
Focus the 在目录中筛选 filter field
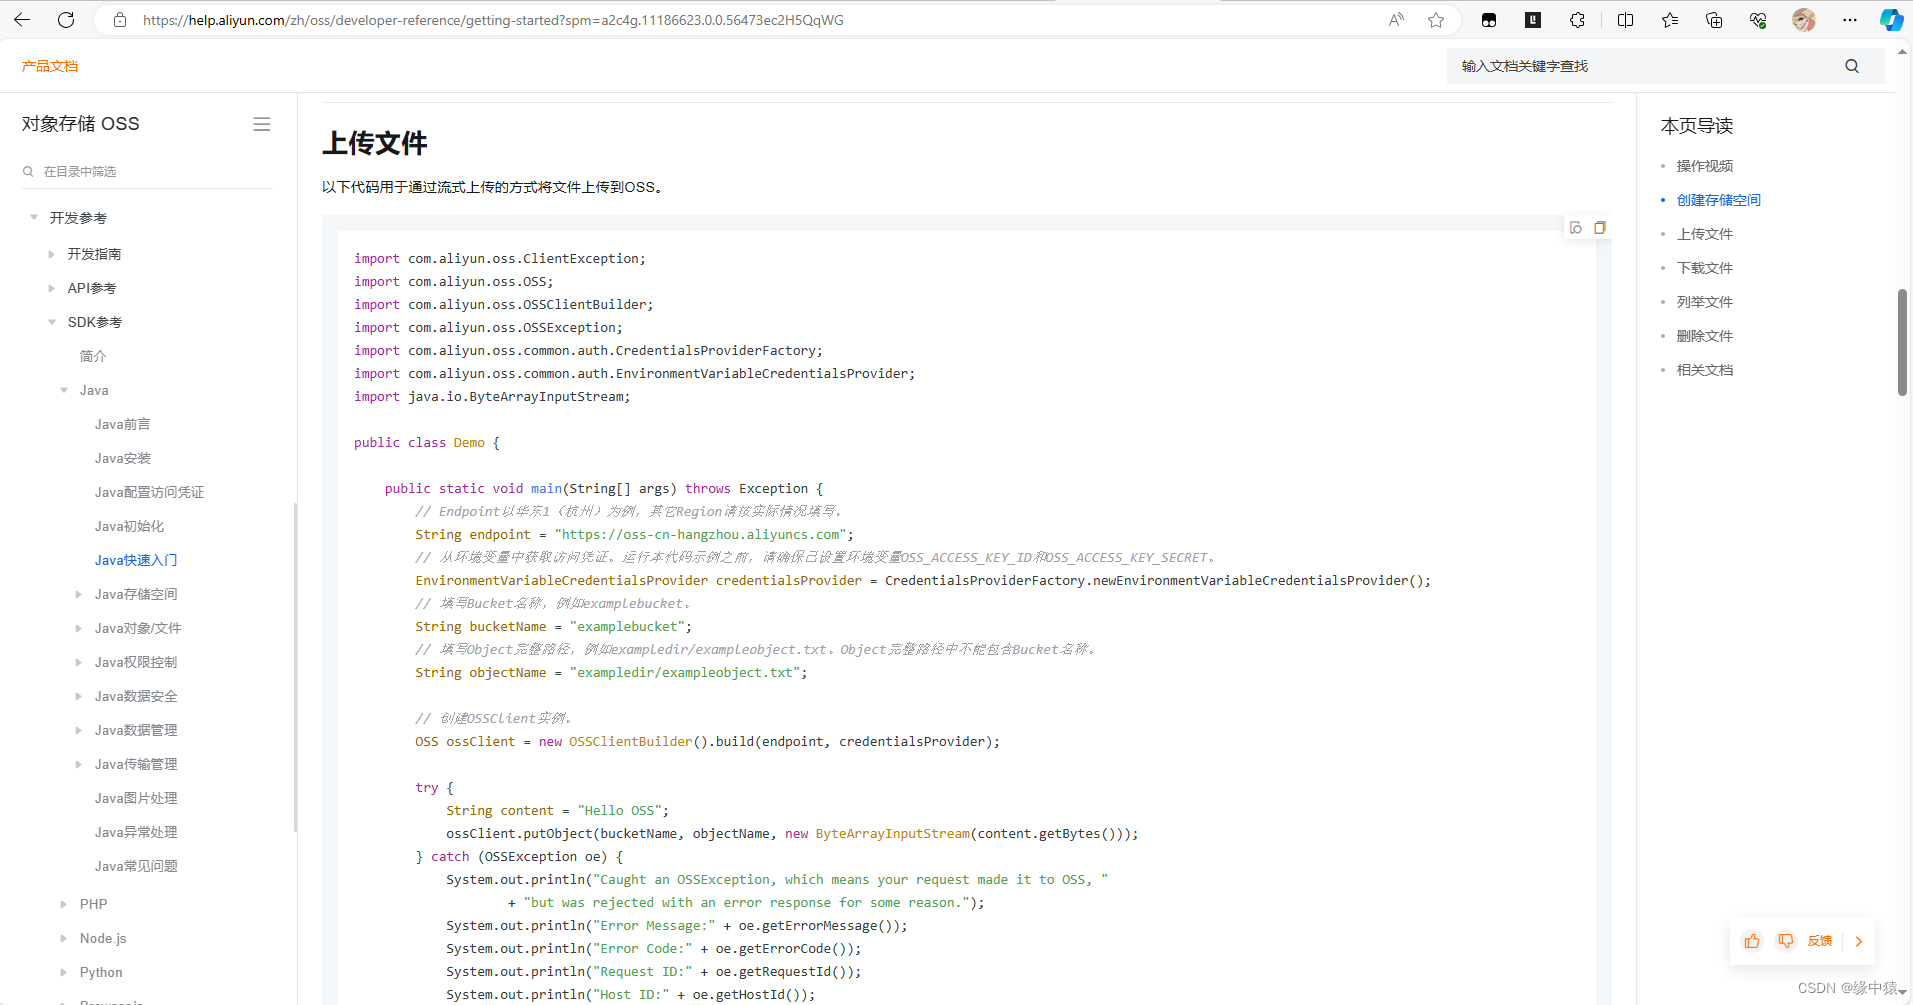tap(147, 172)
